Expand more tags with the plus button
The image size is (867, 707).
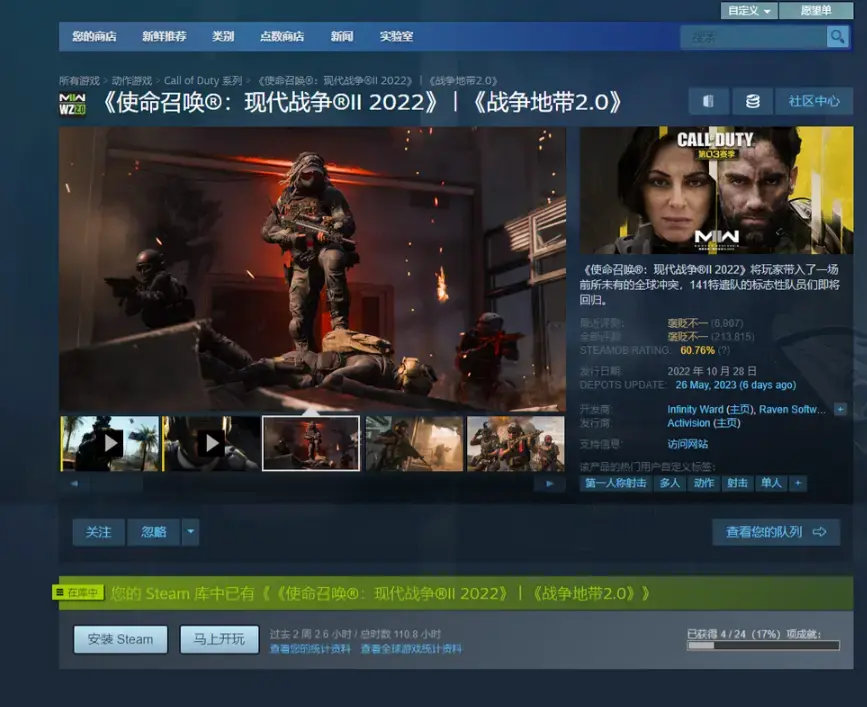coord(797,483)
